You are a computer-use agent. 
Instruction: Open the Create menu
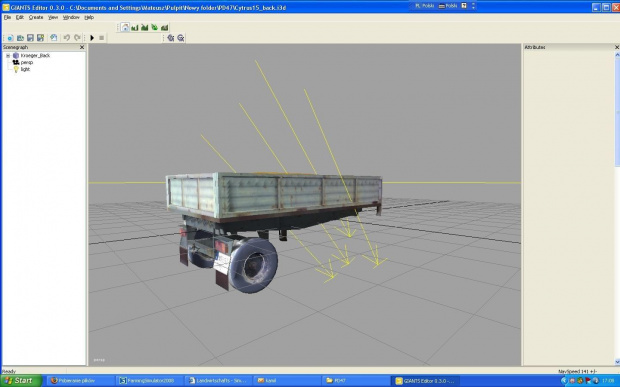tap(36, 17)
